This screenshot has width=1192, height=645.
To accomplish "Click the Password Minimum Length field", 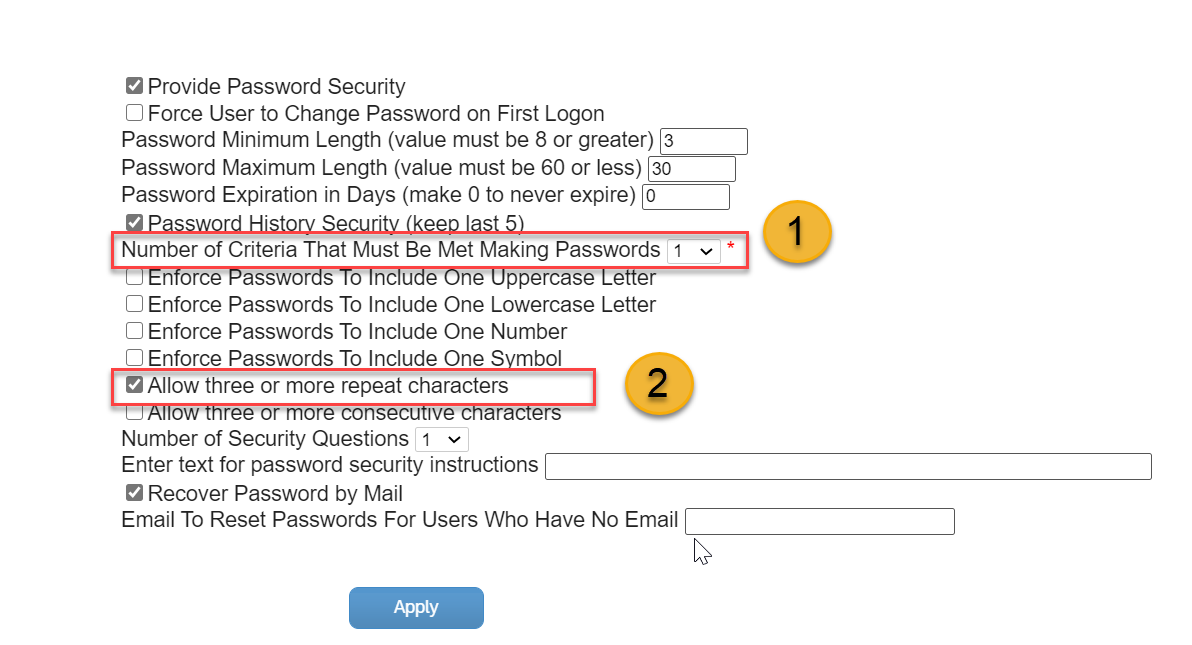I will [x=704, y=141].
